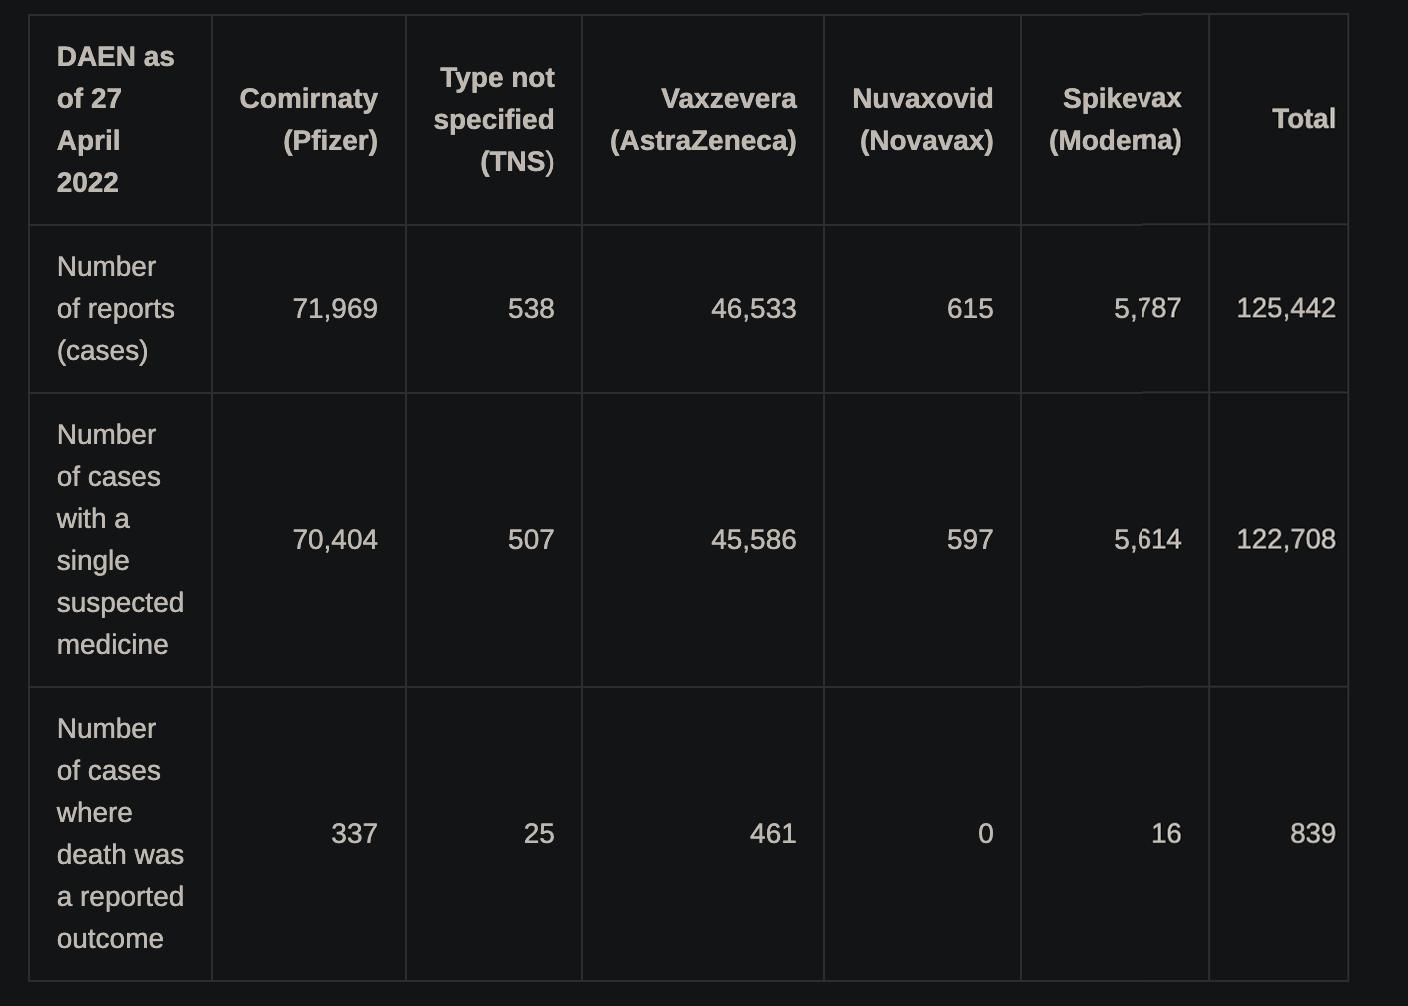
Task: Click the value 5,787
Action: coord(1148,308)
